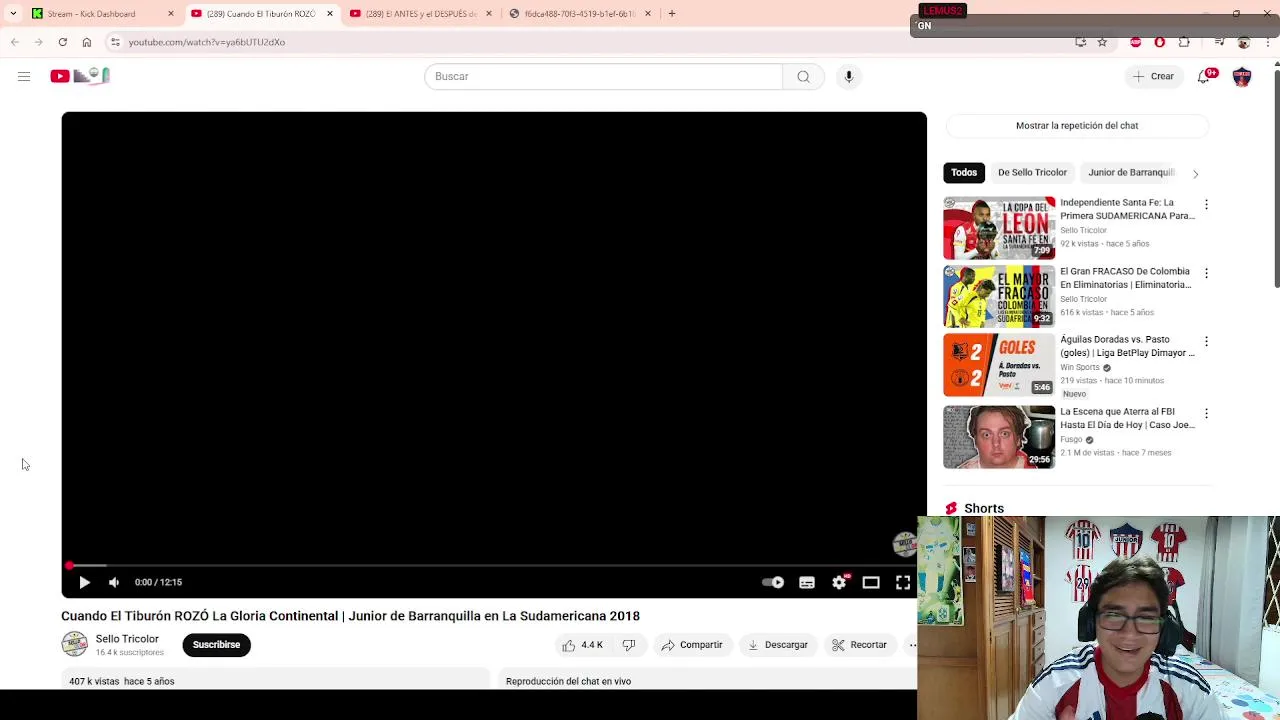Viewport: 1280px width, 720px height.
Task: Open Águilas Doradas vs. Pasto thumbnail
Action: pyautogui.click(x=999, y=365)
